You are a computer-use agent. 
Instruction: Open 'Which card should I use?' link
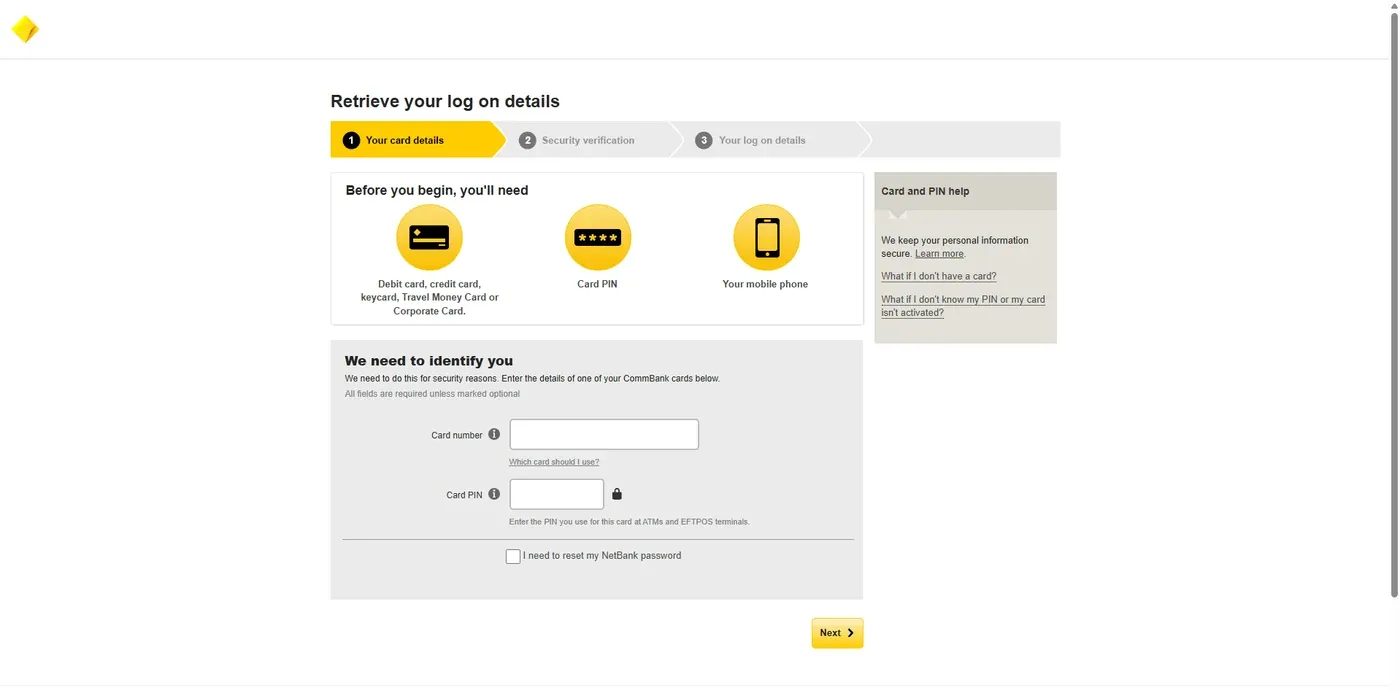click(554, 462)
